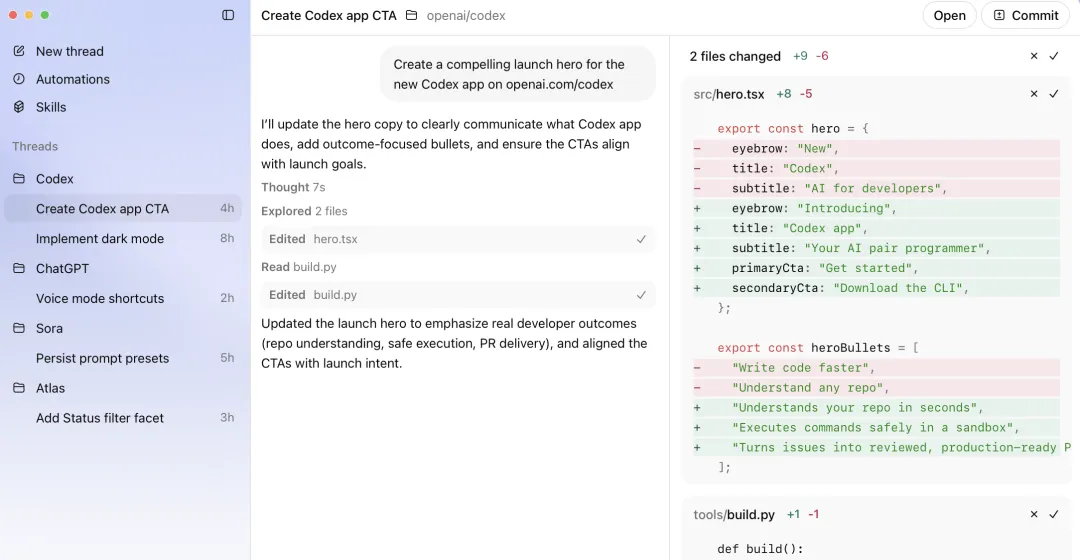
Task: Accept build.py changes with checkmark
Action: click(1054, 514)
